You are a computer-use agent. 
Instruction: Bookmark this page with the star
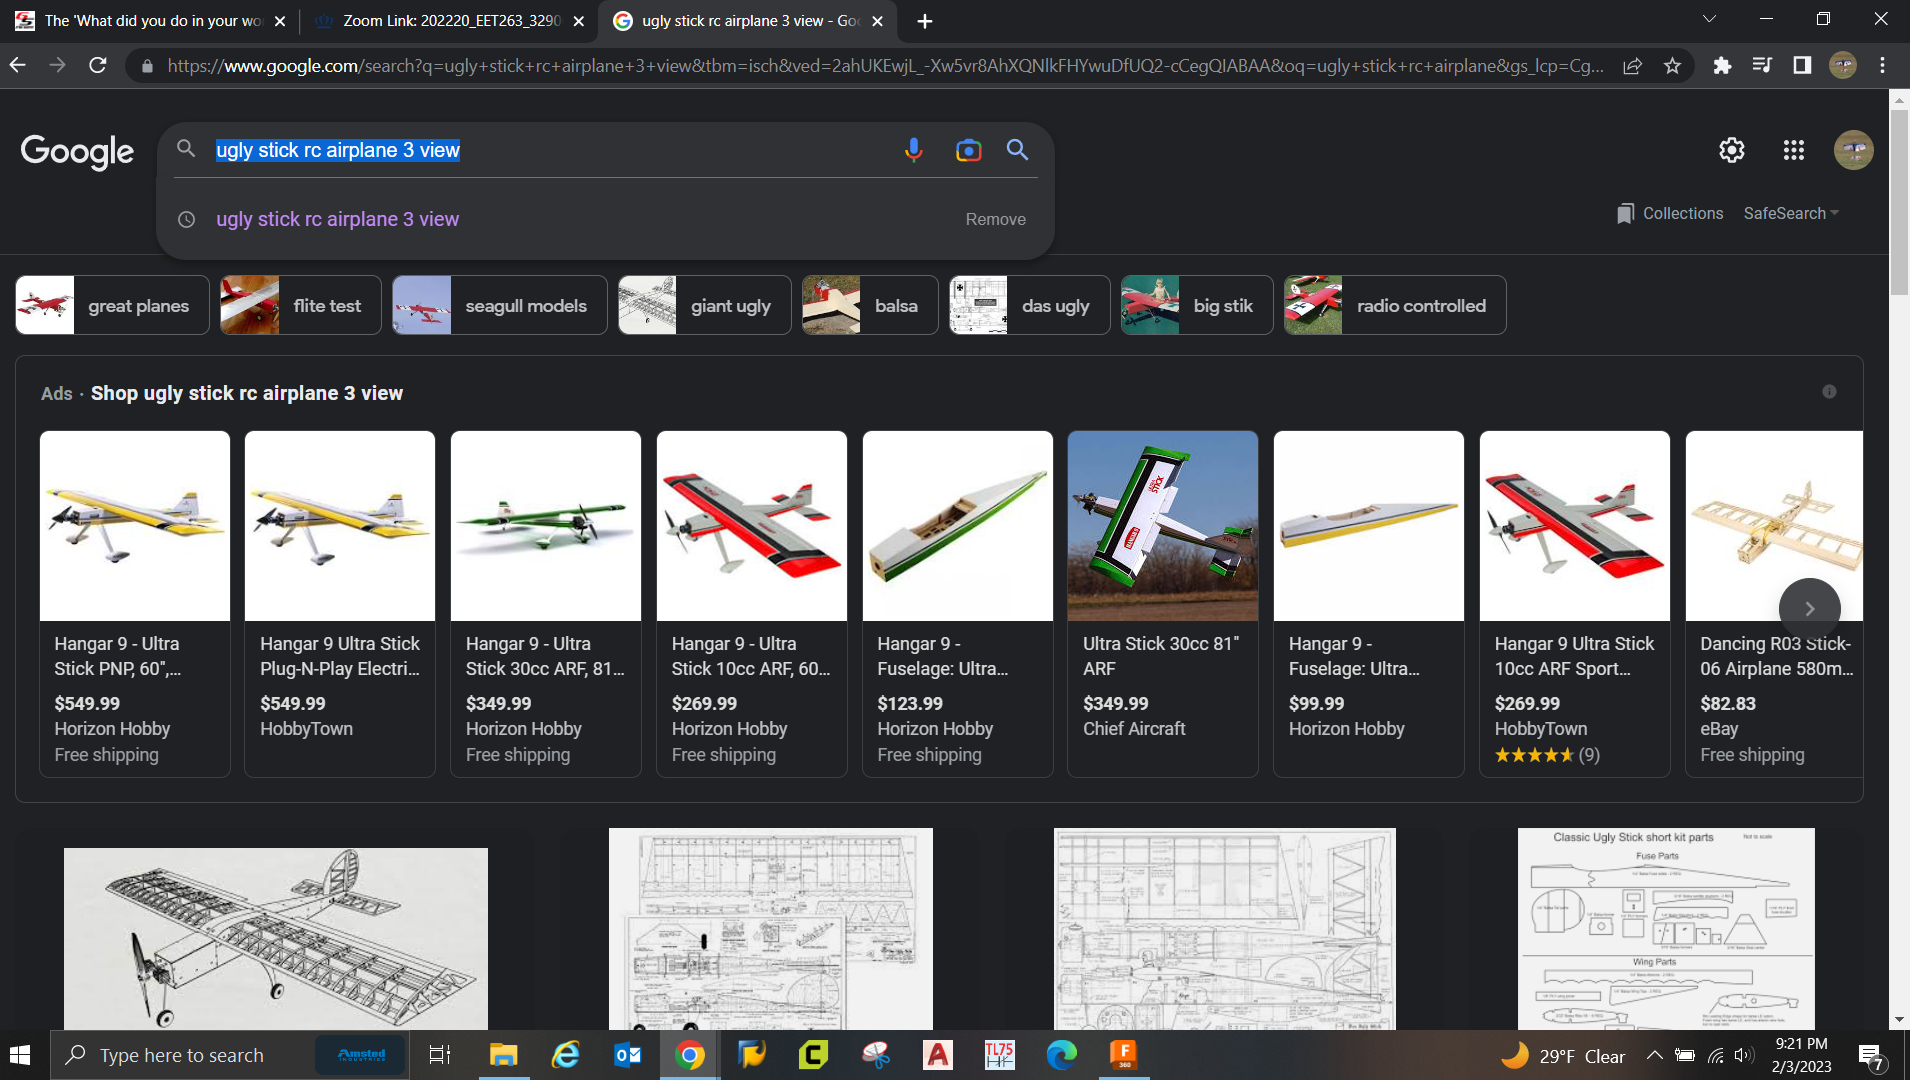1672,66
